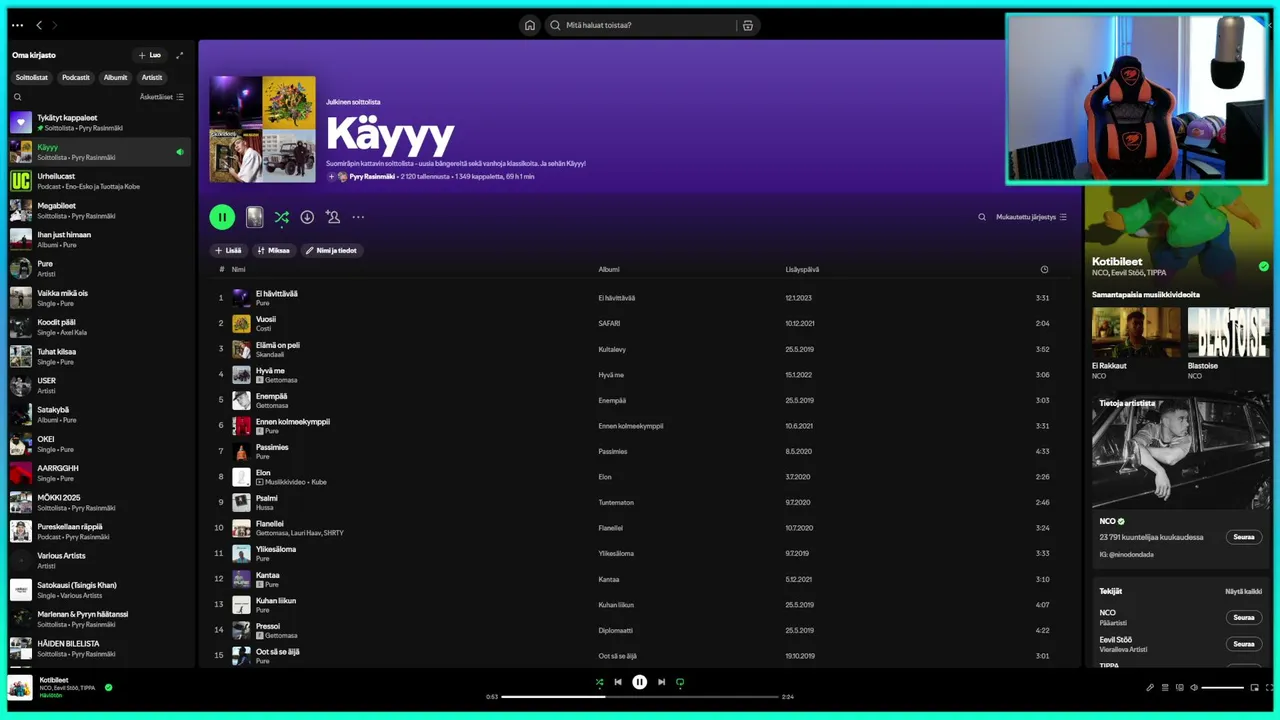1280x720 pixels.
Task: Open Urheilucast podcast in the library
Action: 99,181
